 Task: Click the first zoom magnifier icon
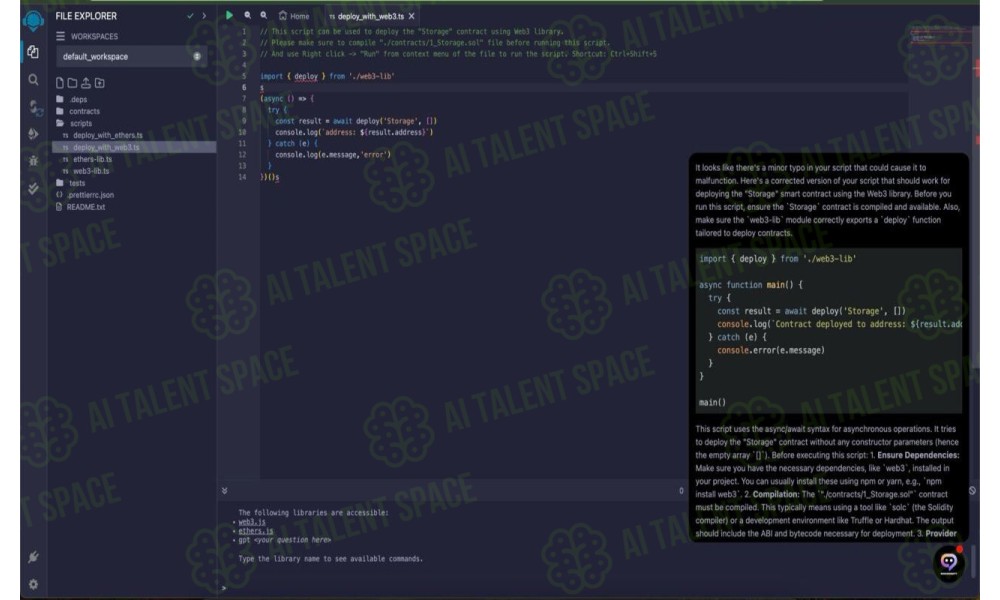click(x=247, y=15)
